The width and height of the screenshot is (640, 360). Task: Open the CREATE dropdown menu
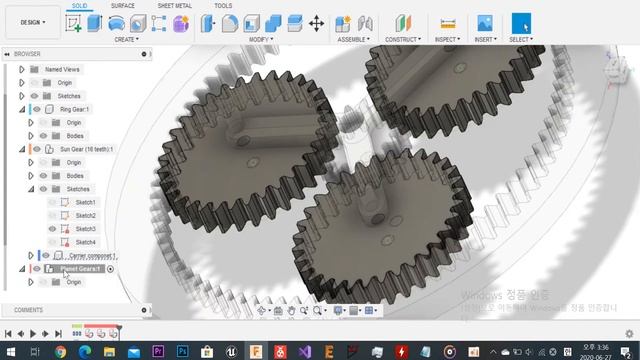(x=127, y=39)
